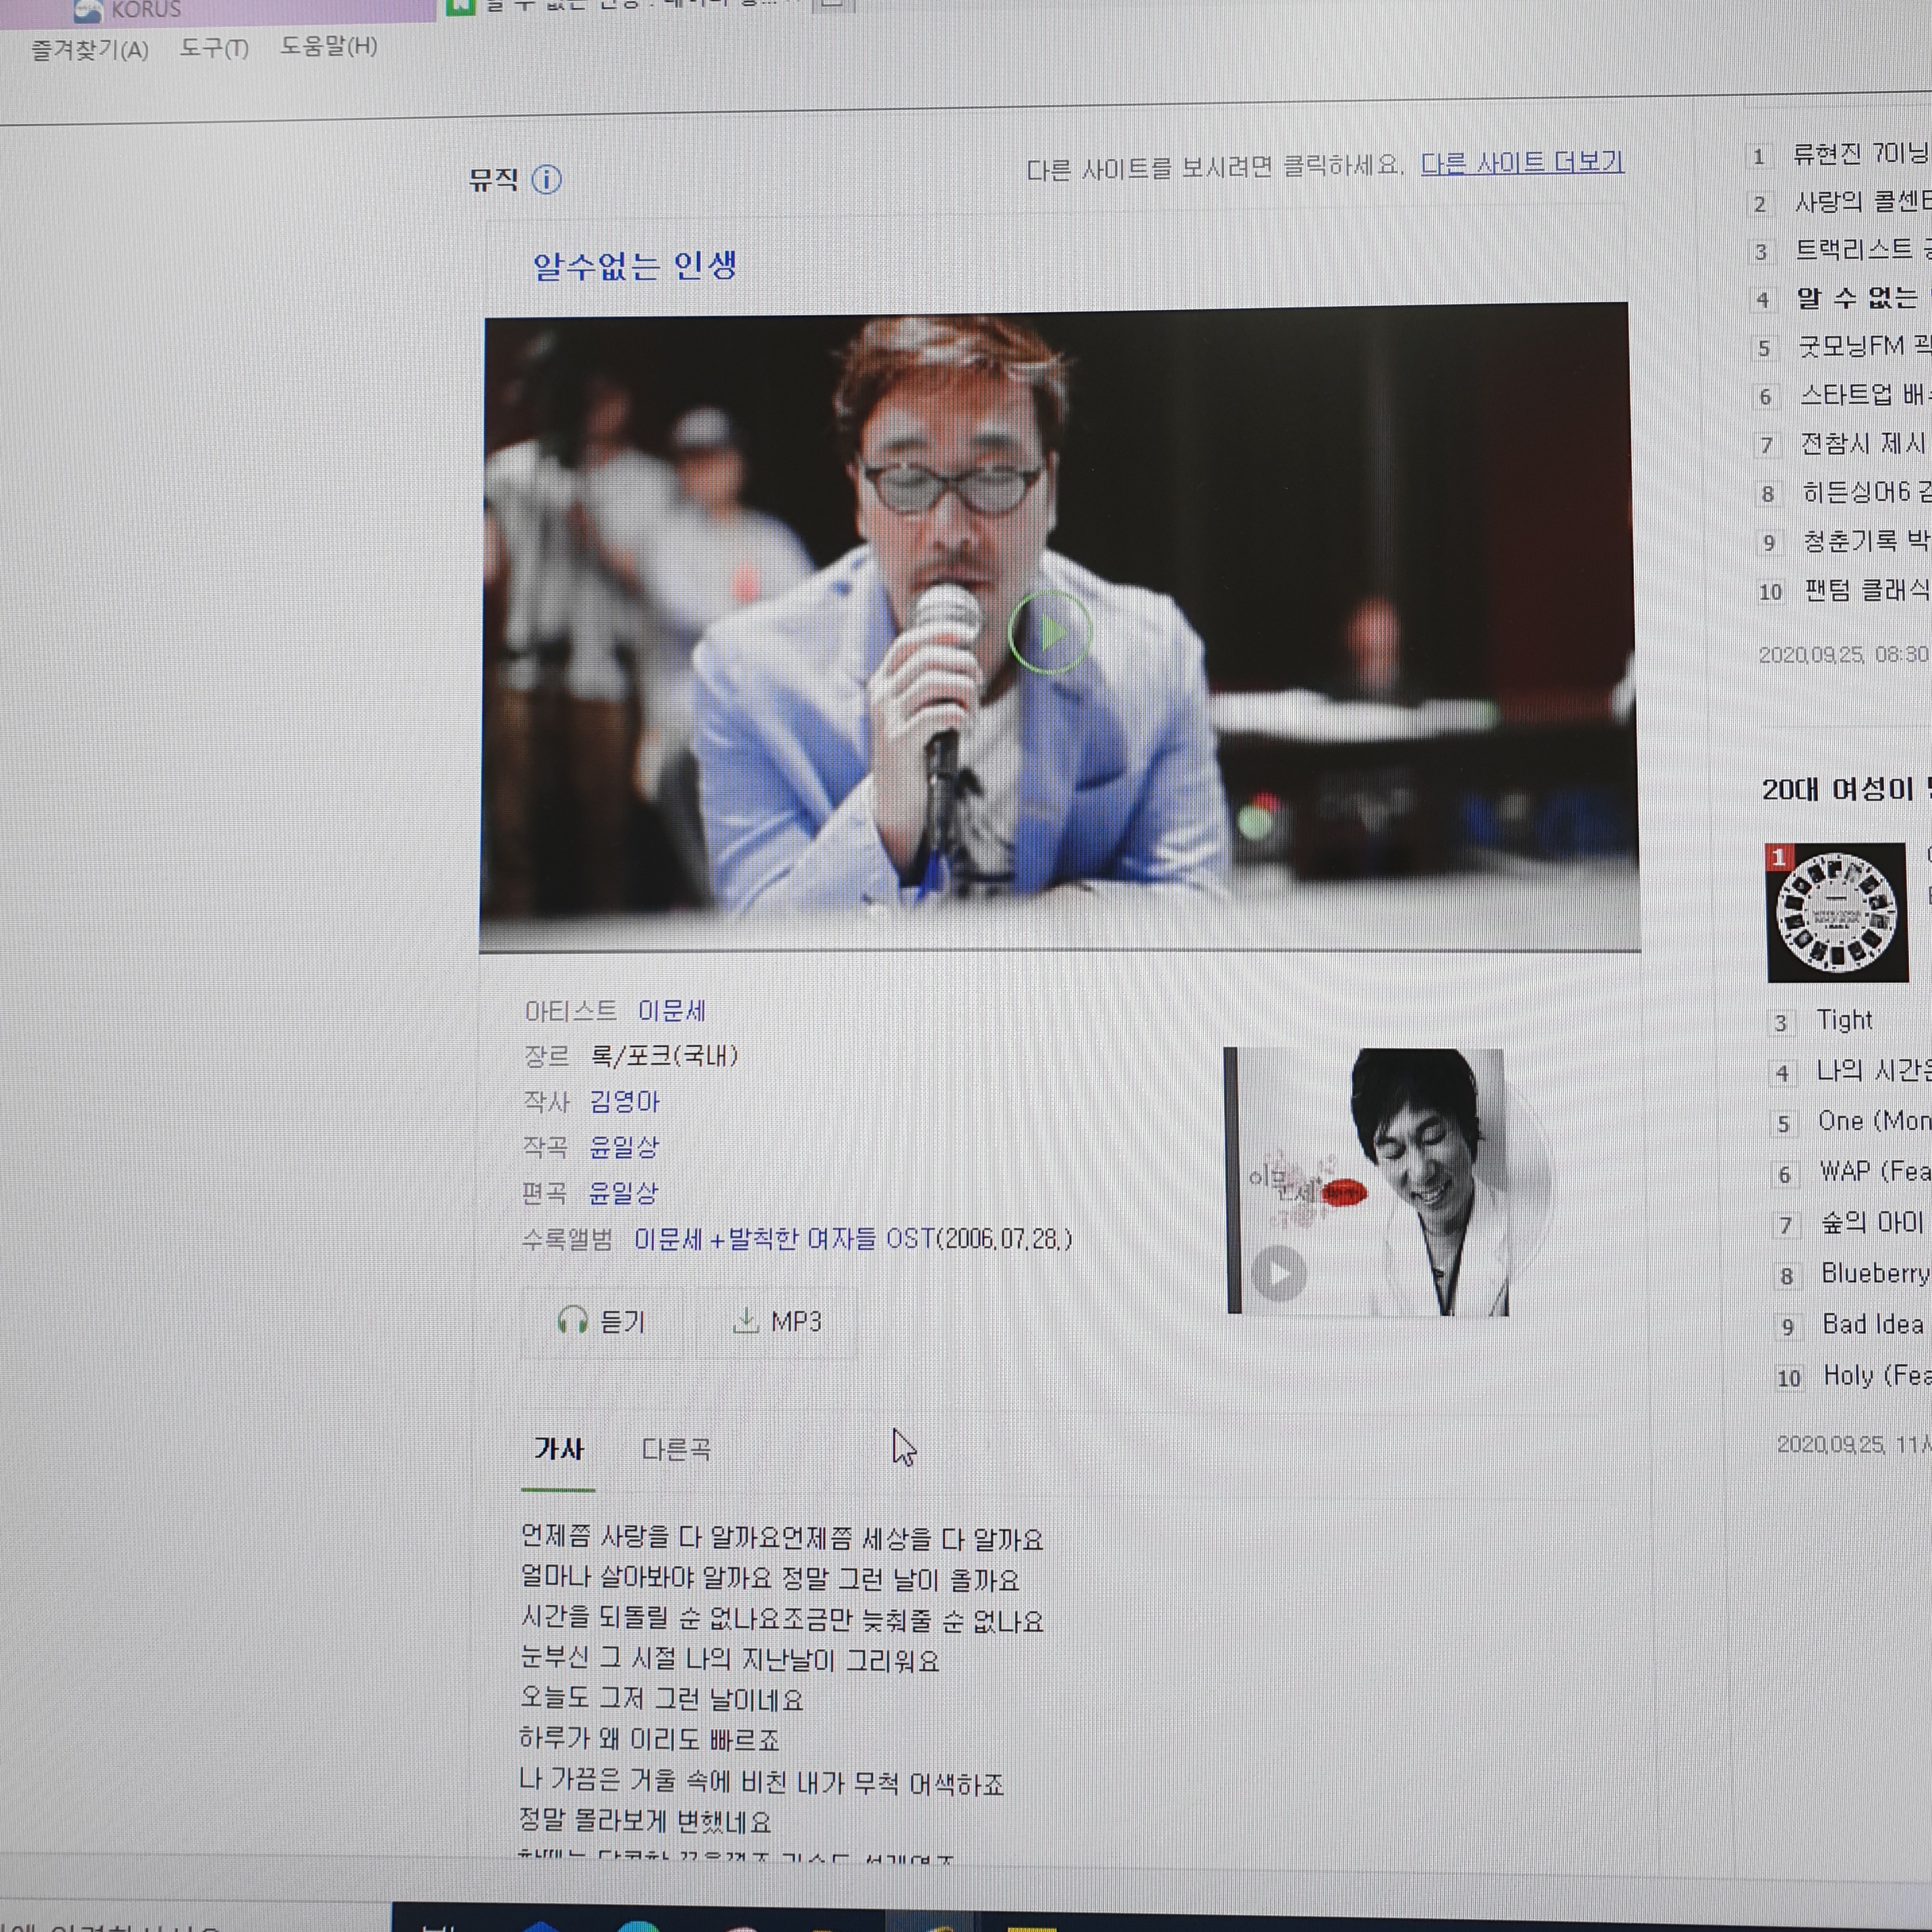
Task: Click the headphone icon beside 듣기
Action: 572,1320
